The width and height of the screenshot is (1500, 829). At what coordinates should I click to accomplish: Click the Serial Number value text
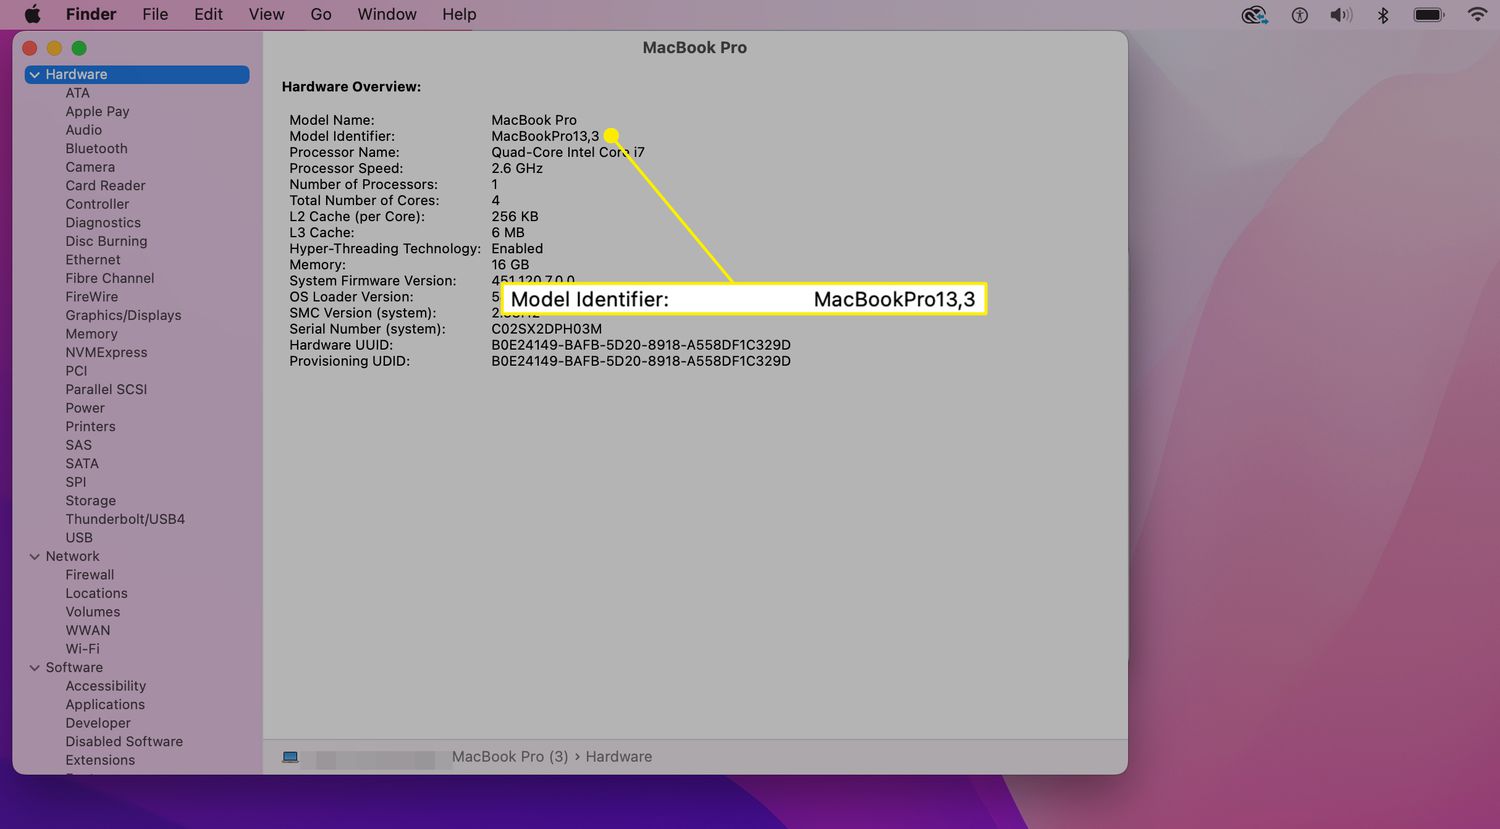546,329
